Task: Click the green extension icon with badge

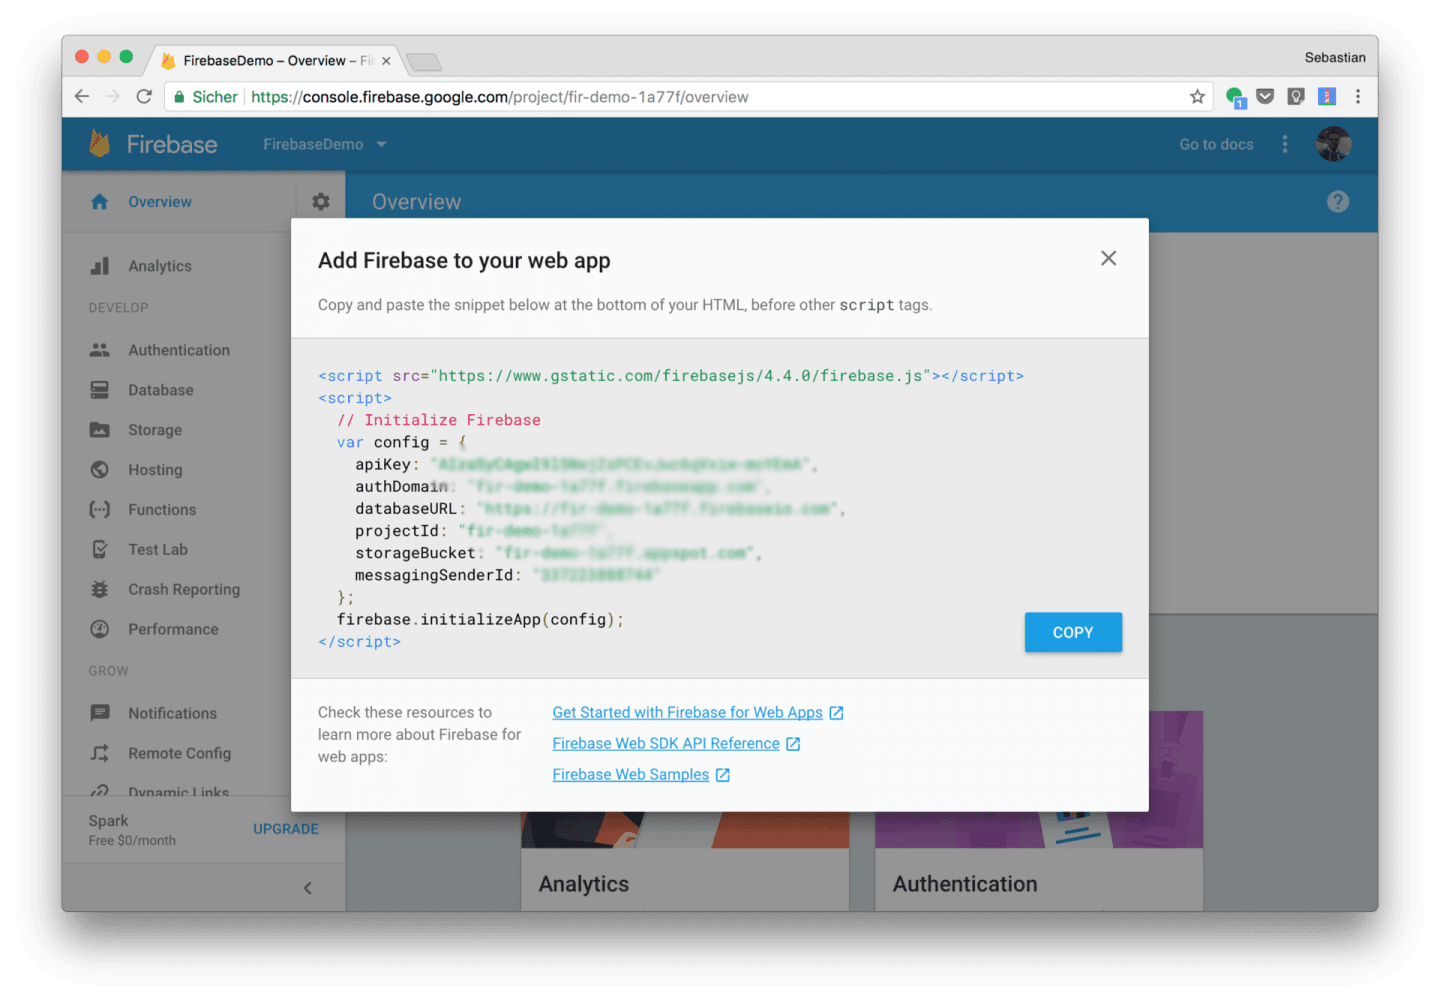Action: click(1235, 97)
